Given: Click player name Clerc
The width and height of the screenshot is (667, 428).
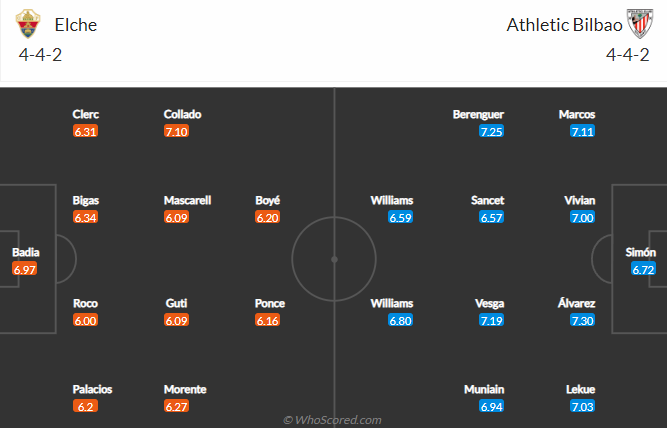Looking at the screenshot, I should coord(86,114).
